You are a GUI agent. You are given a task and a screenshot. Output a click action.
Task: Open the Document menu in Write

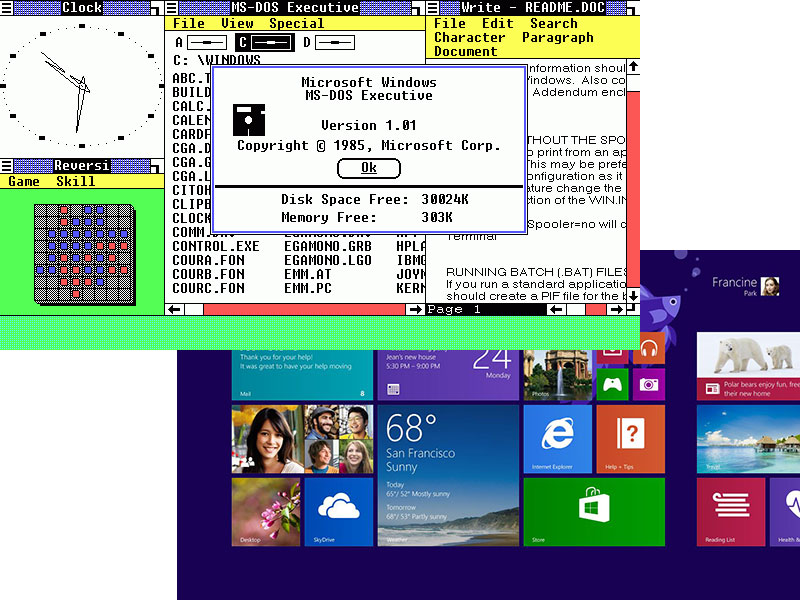[466, 52]
